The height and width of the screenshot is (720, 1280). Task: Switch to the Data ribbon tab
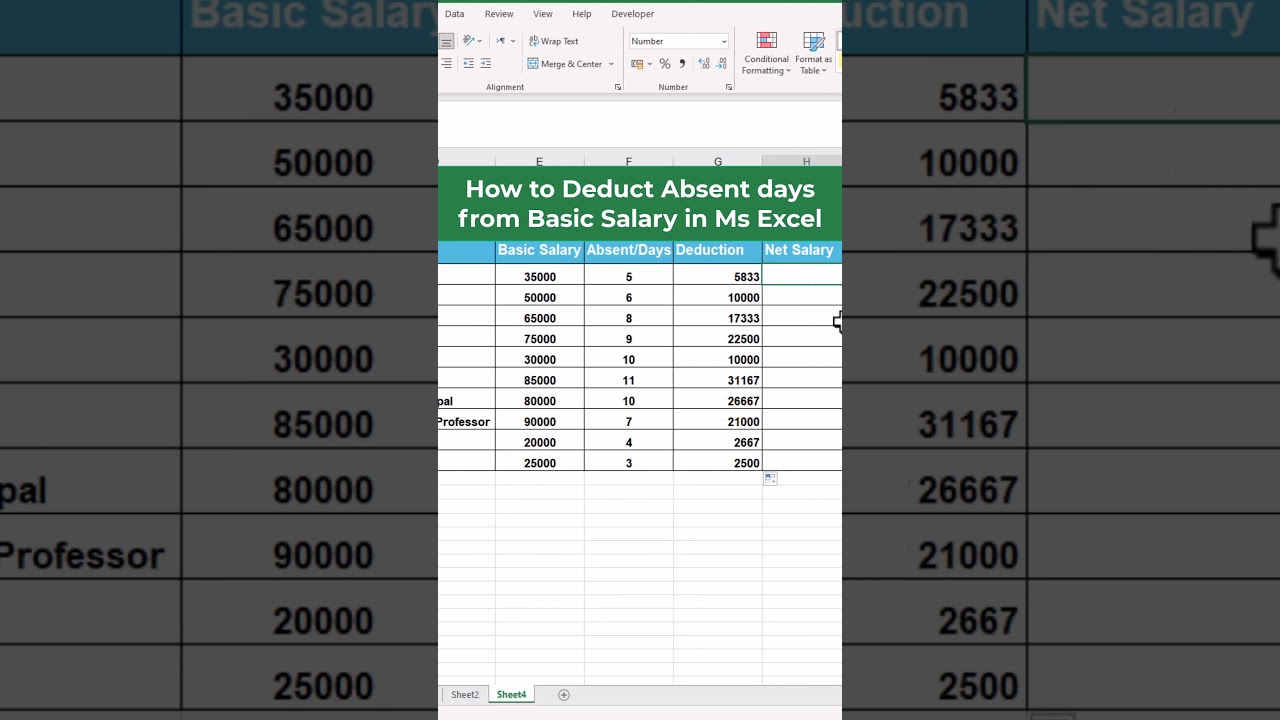tap(454, 14)
